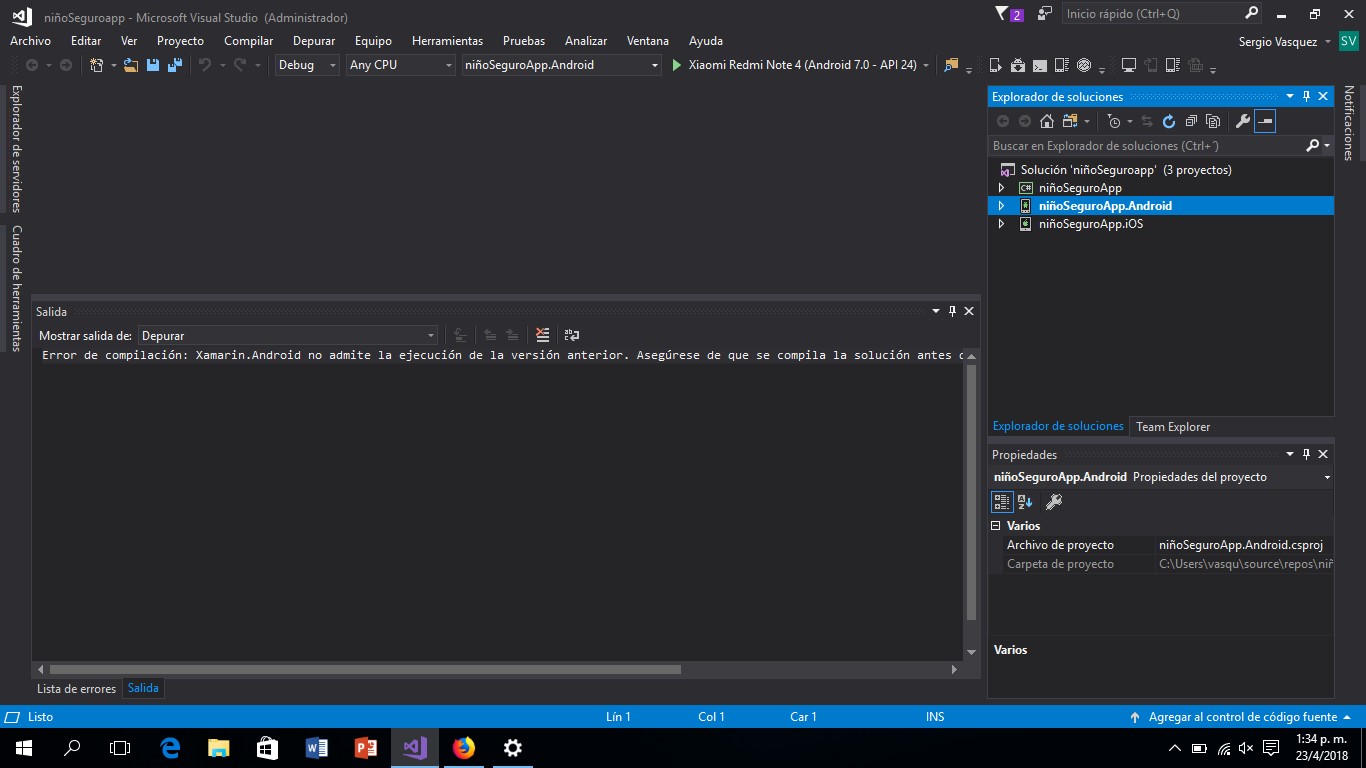Click Collapse All icon in Explorador de soluciones
This screenshot has height=768, width=1366.
point(1191,121)
